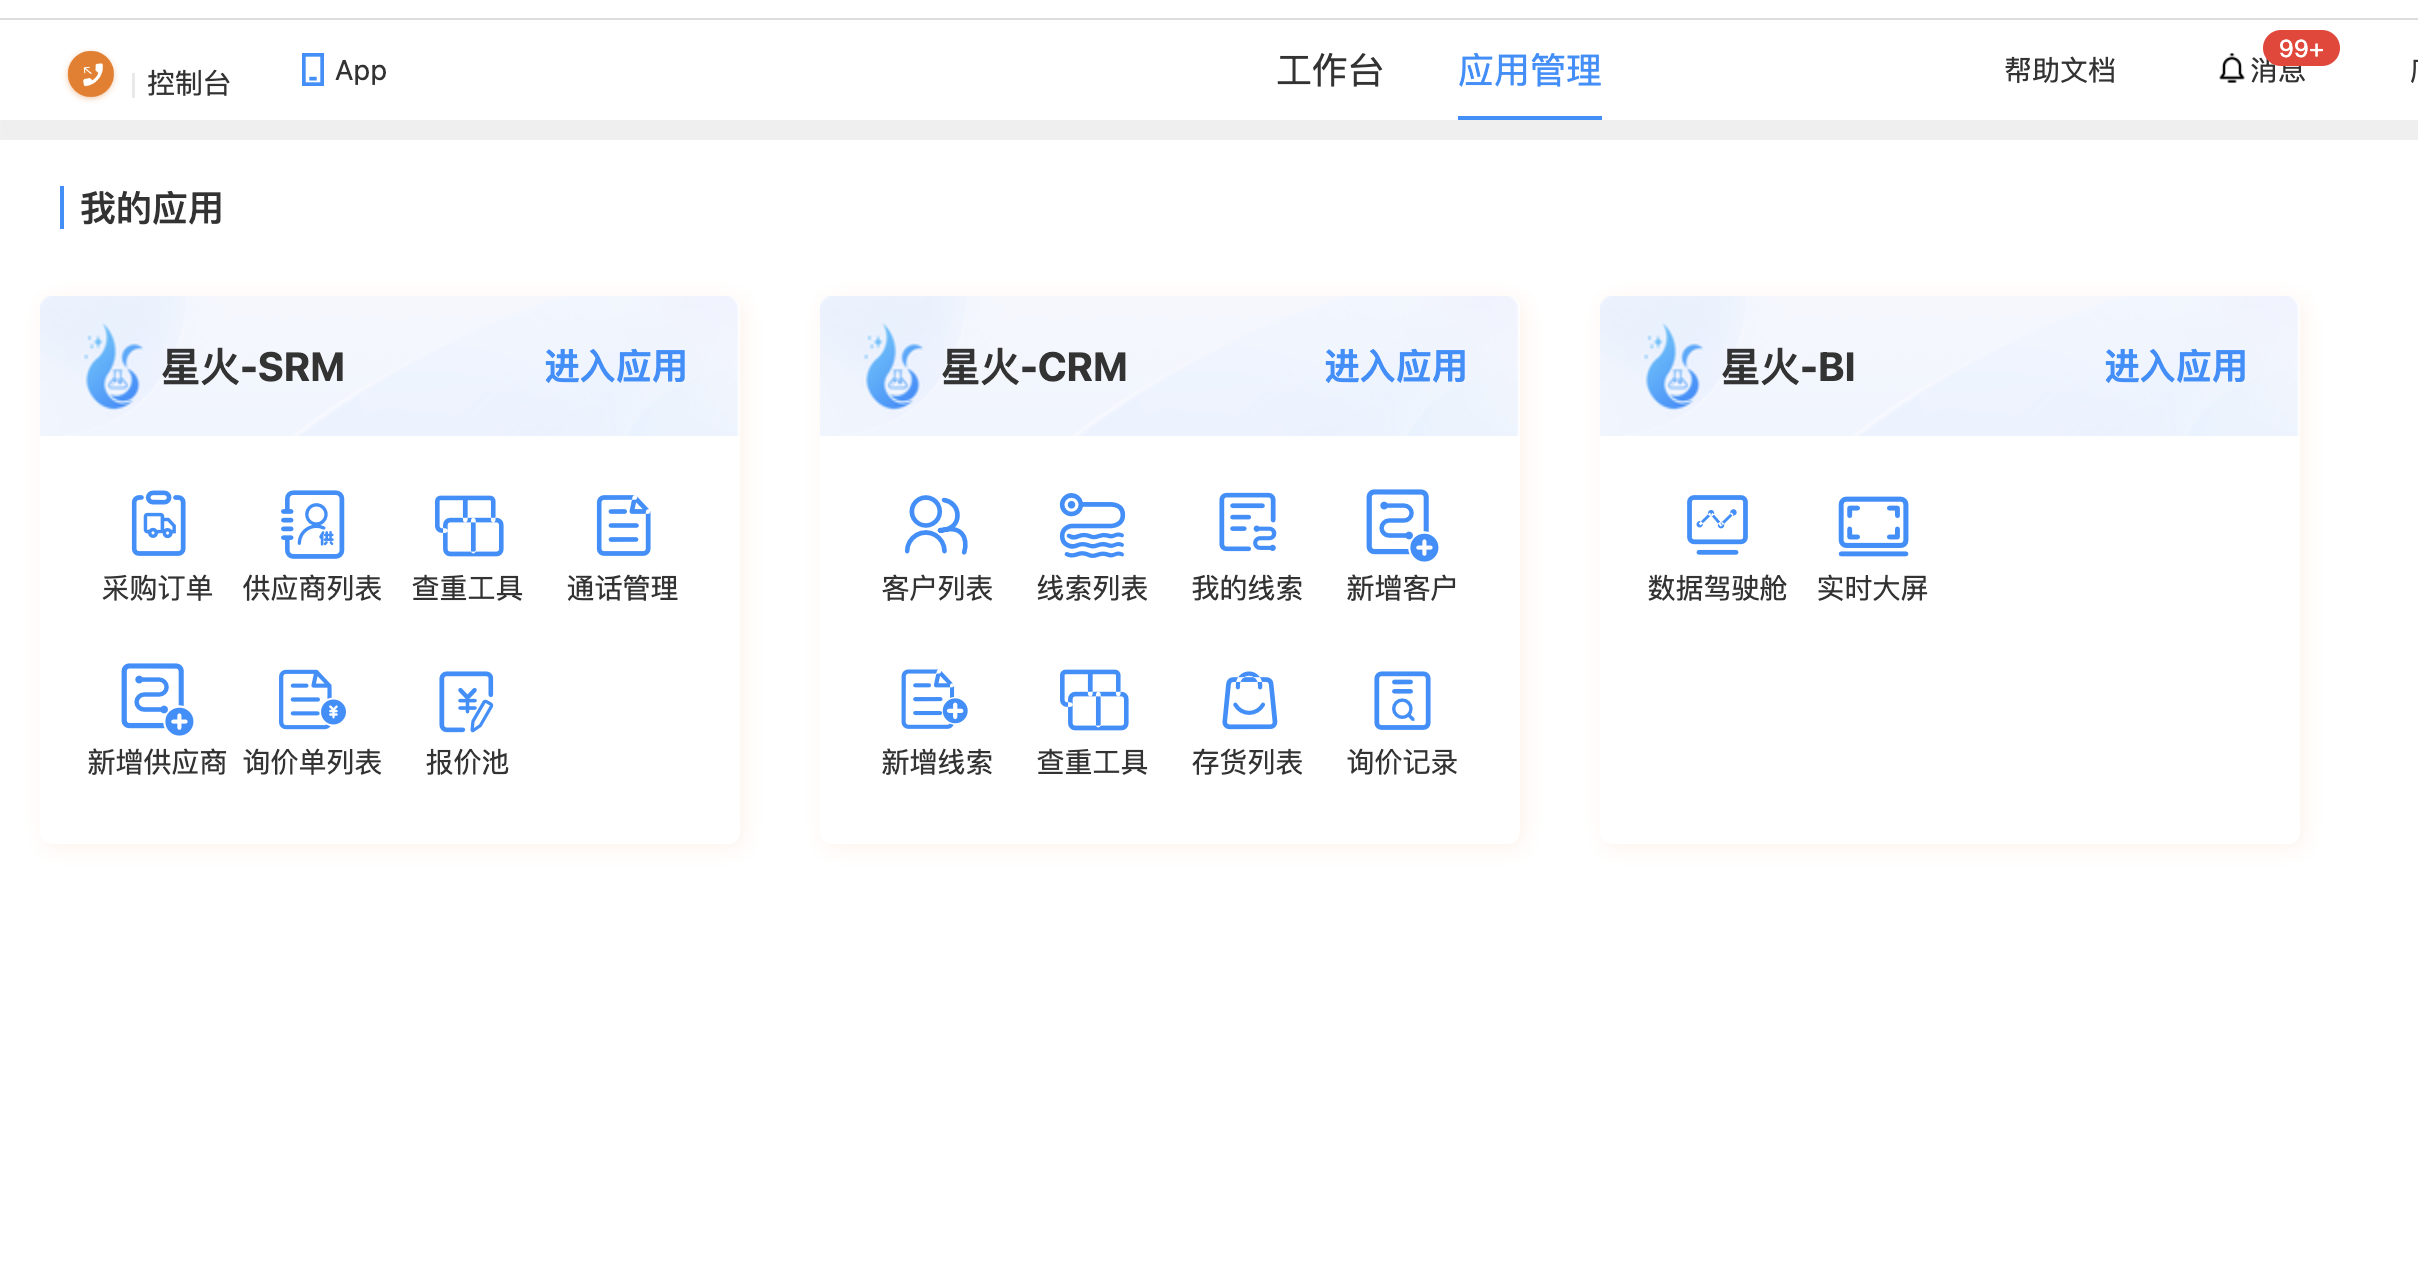Click the 新增供应商 add supplier icon
The width and height of the screenshot is (2418, 1274).
pyautogui.click(x=157, y=698)
